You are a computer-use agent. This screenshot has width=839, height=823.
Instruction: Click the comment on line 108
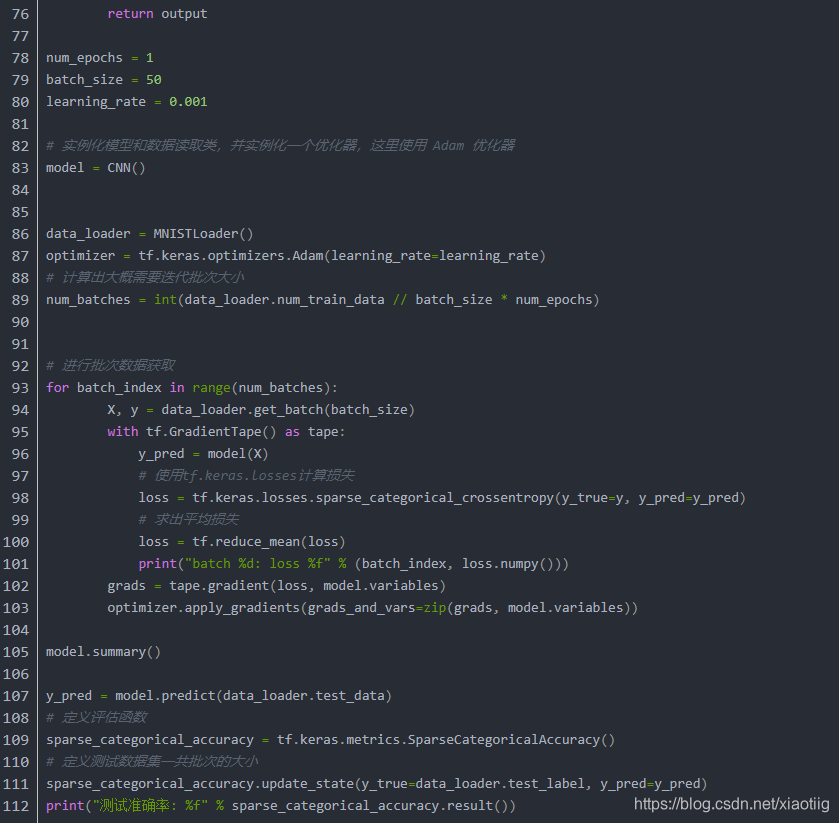point(96,718)
